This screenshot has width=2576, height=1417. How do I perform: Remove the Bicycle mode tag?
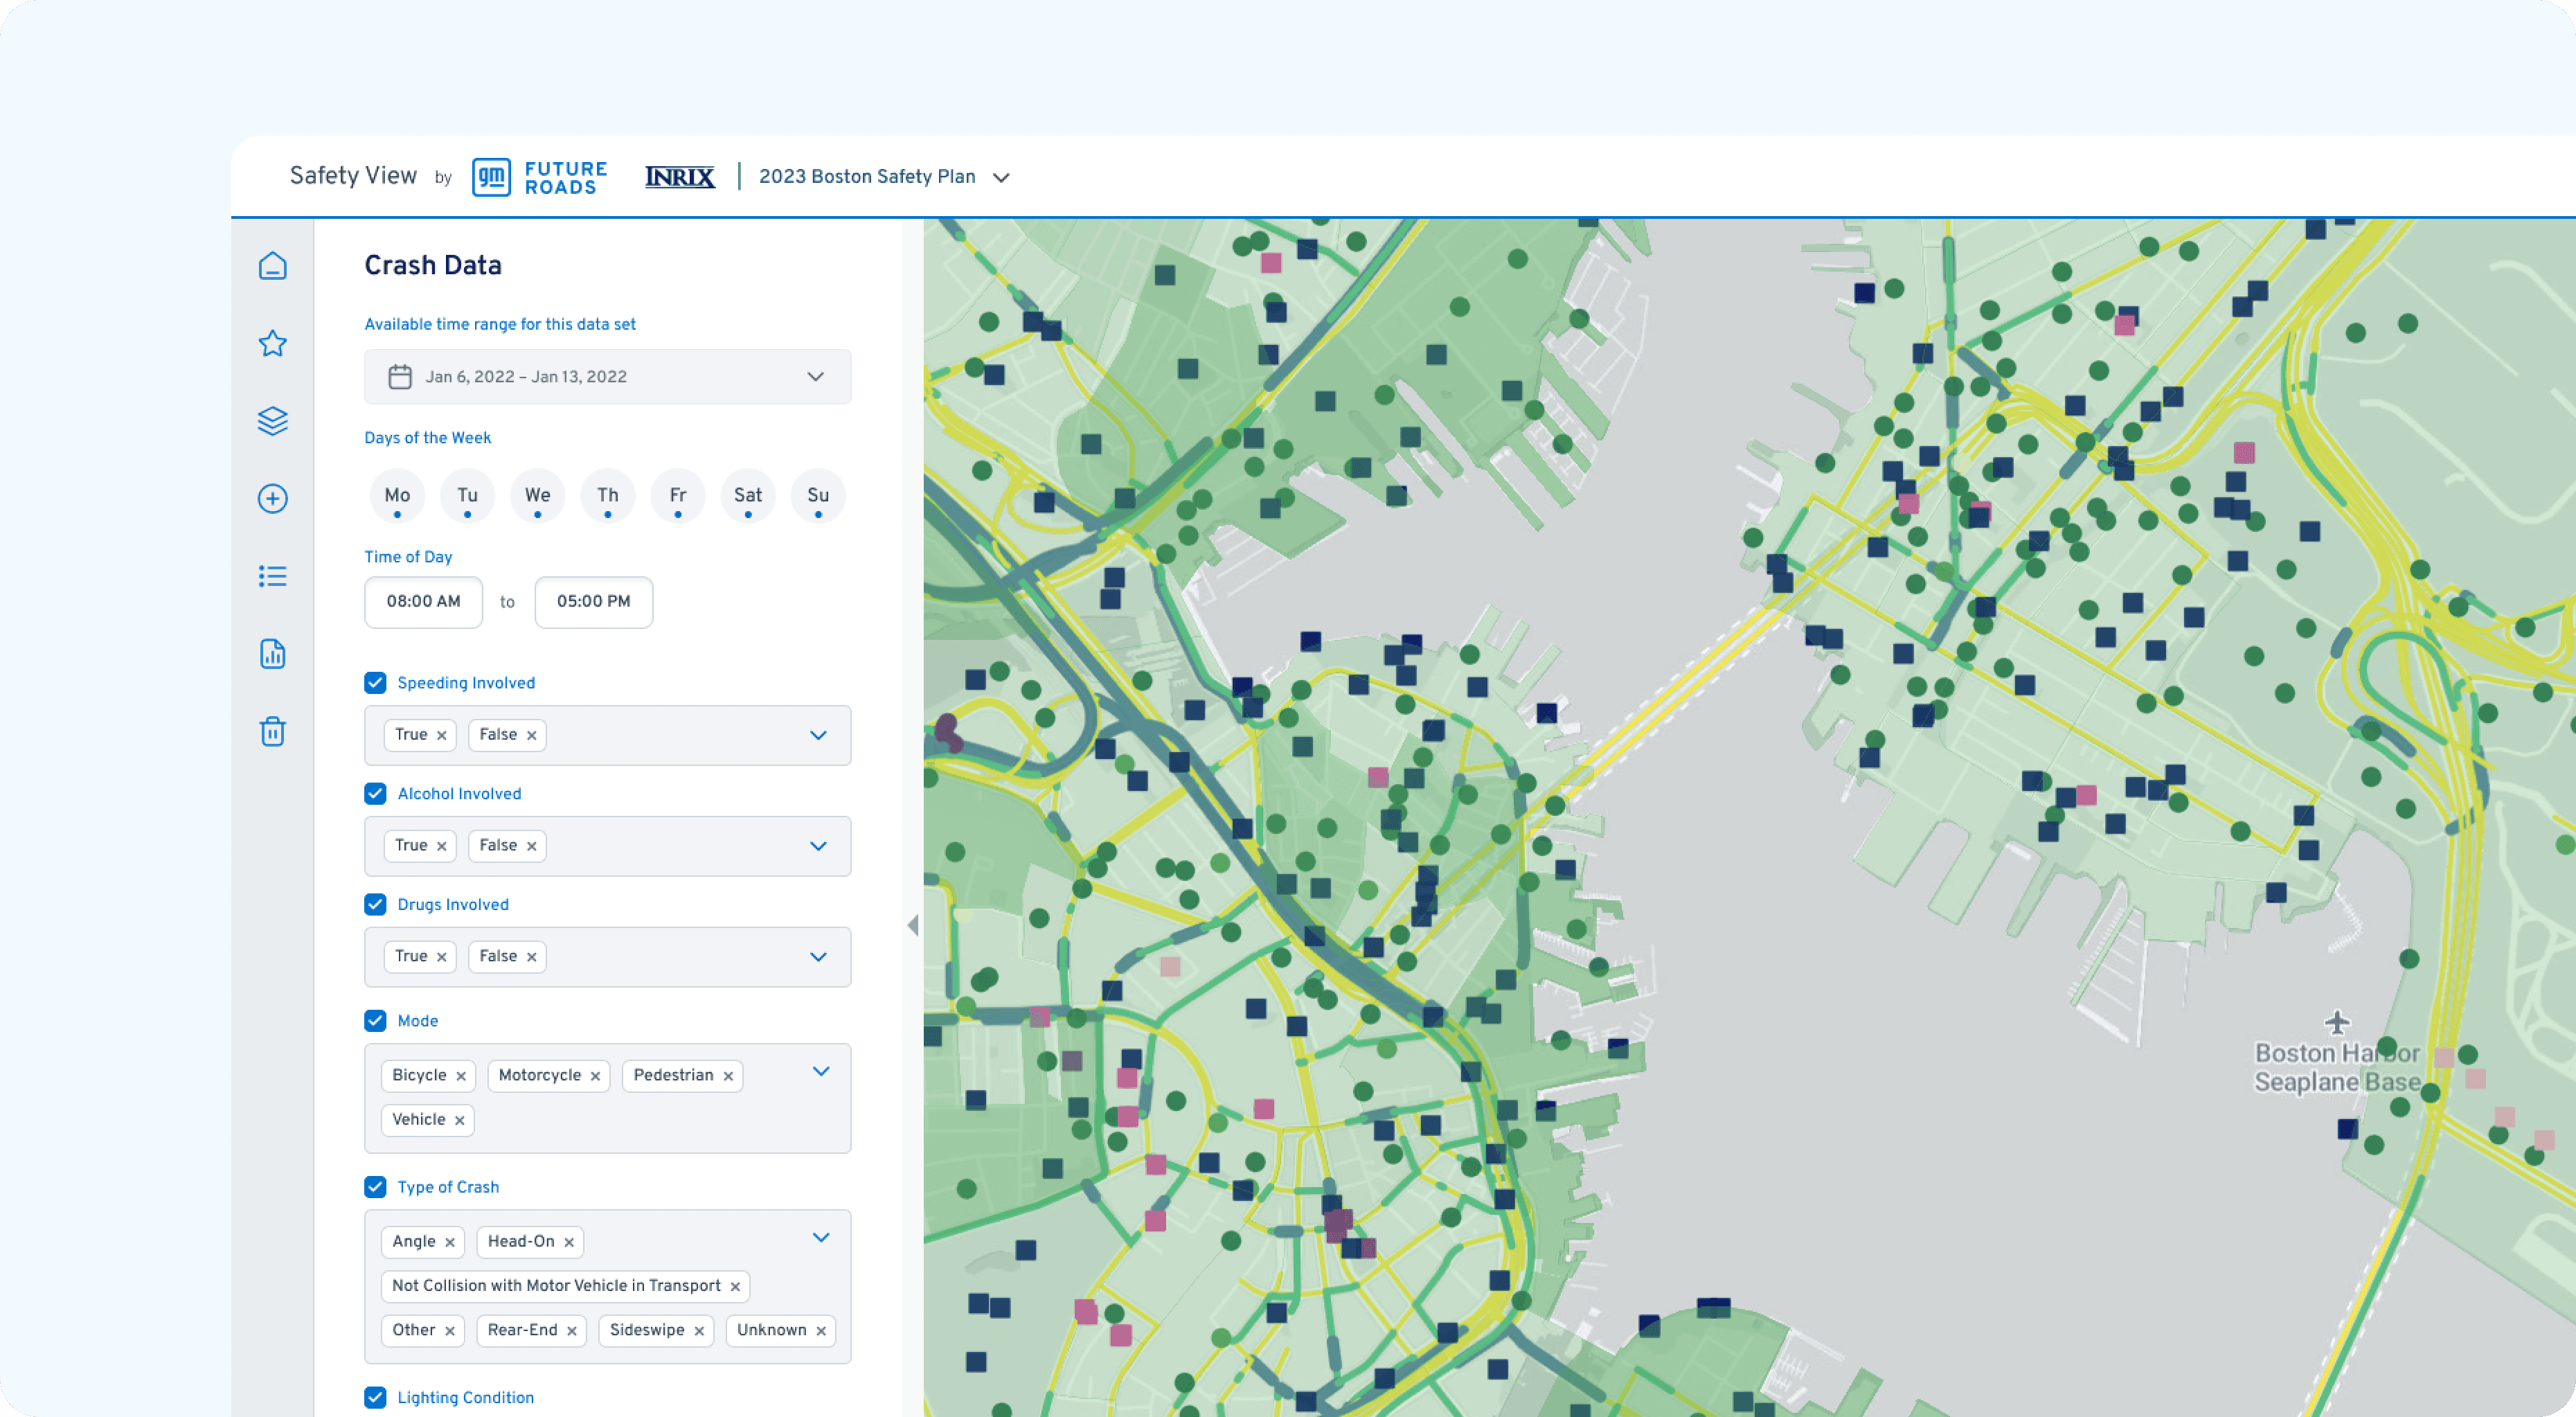461,1077
